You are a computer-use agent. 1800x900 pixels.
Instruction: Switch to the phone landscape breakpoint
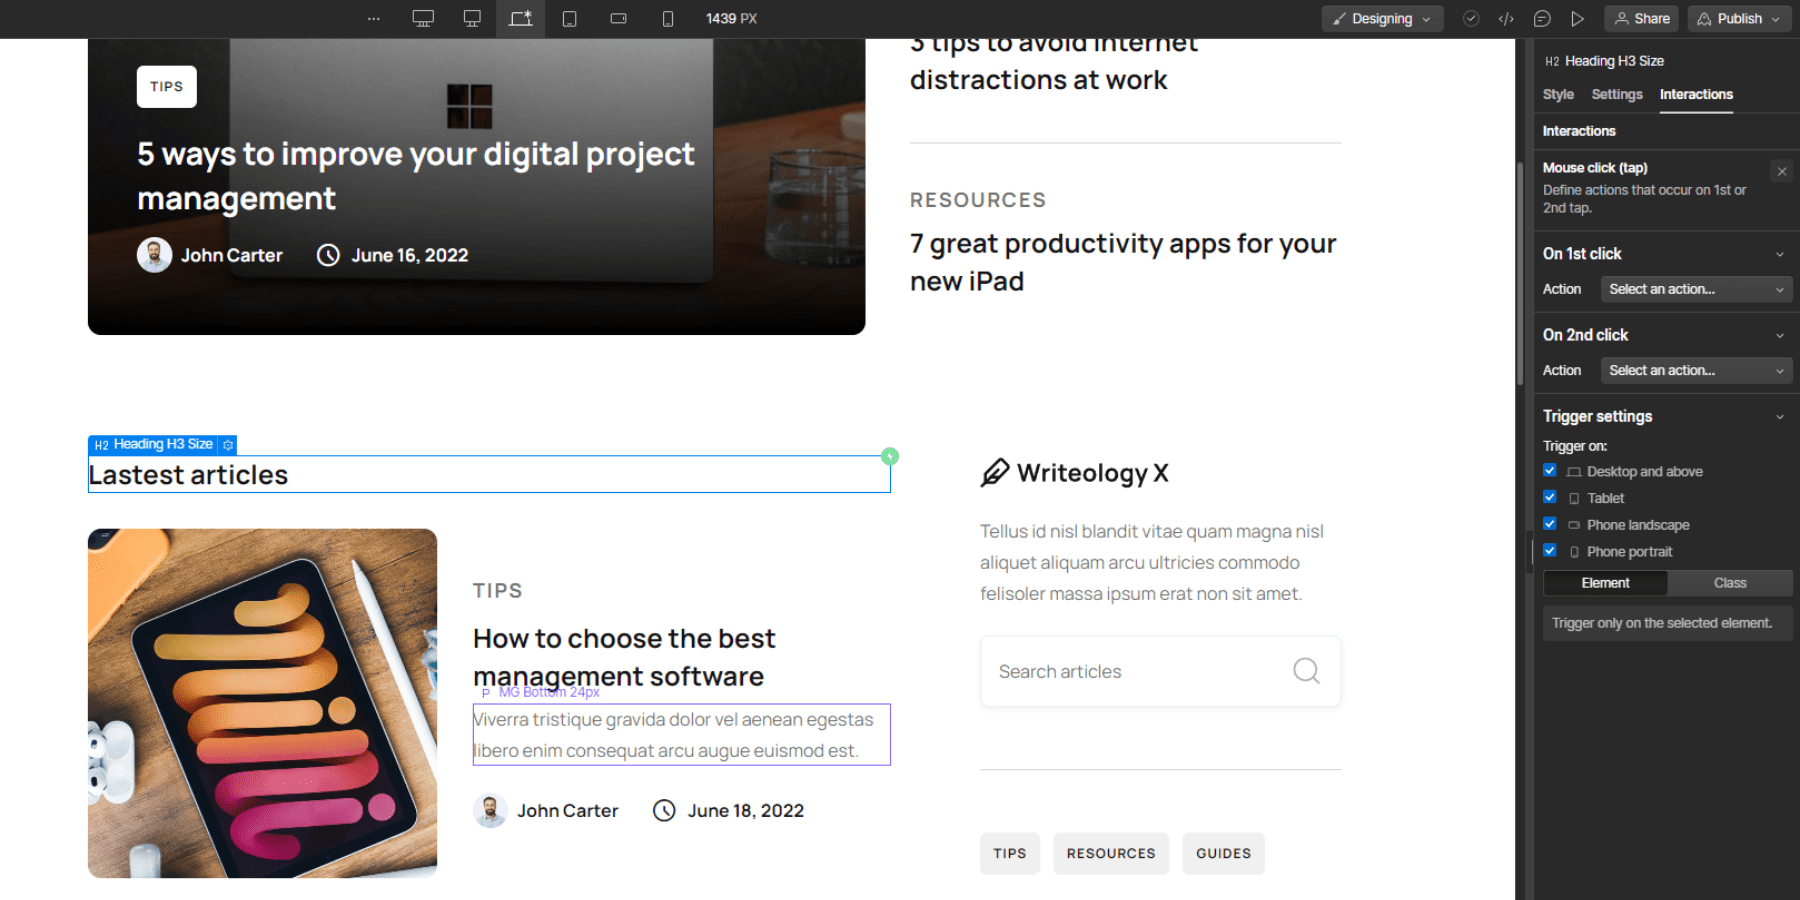[618, 18]
